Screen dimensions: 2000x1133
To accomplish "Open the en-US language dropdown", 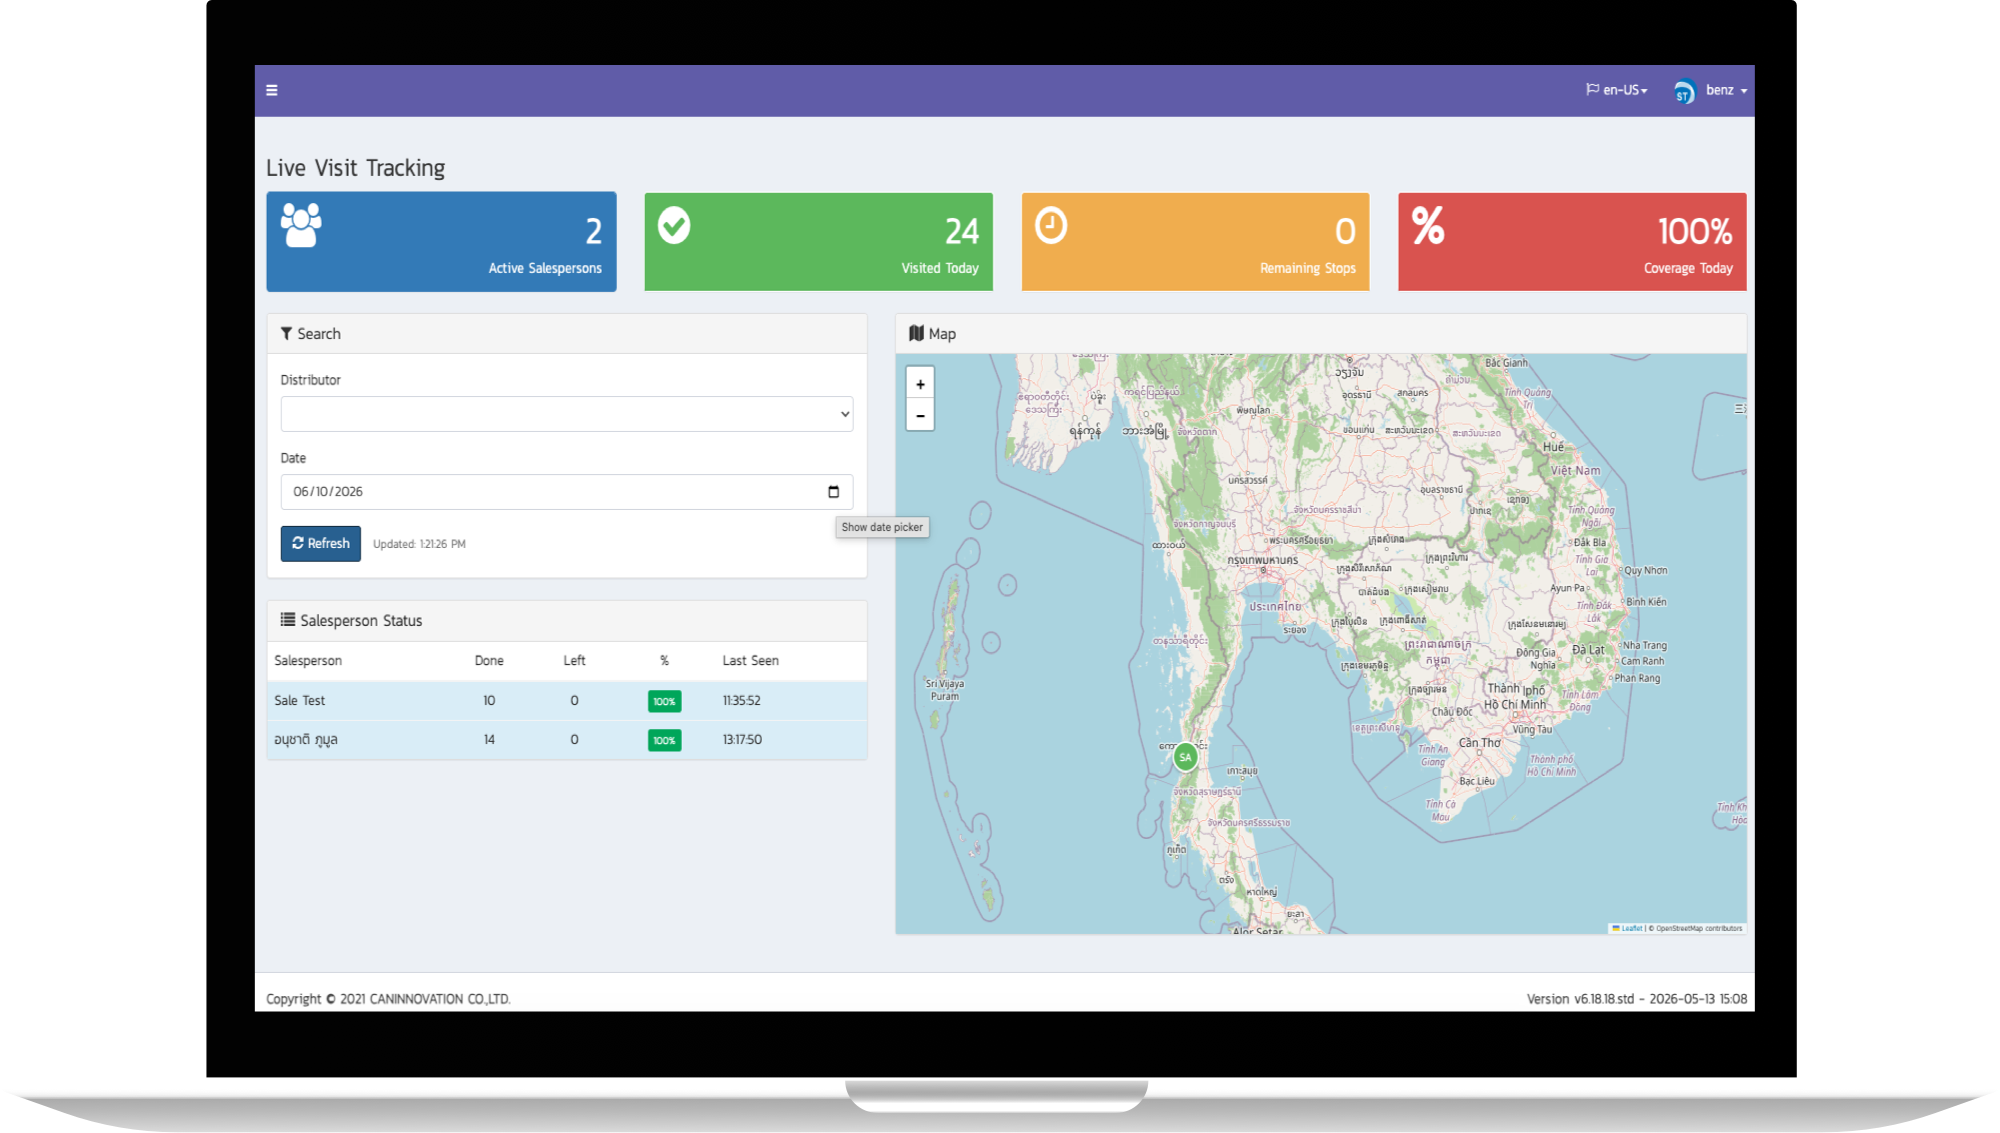I will point(1616,90).
